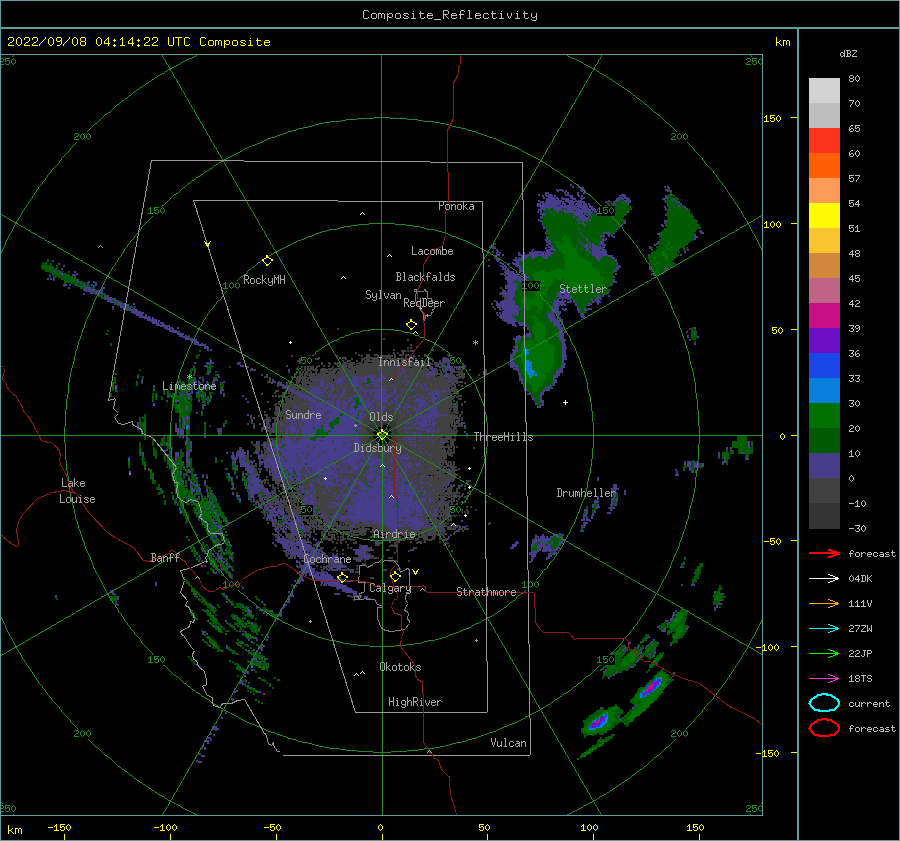The width and height of the screenshot is (900, 841).
Task: Select the 0 dBZ purple swatch
Action: (824, 465)
